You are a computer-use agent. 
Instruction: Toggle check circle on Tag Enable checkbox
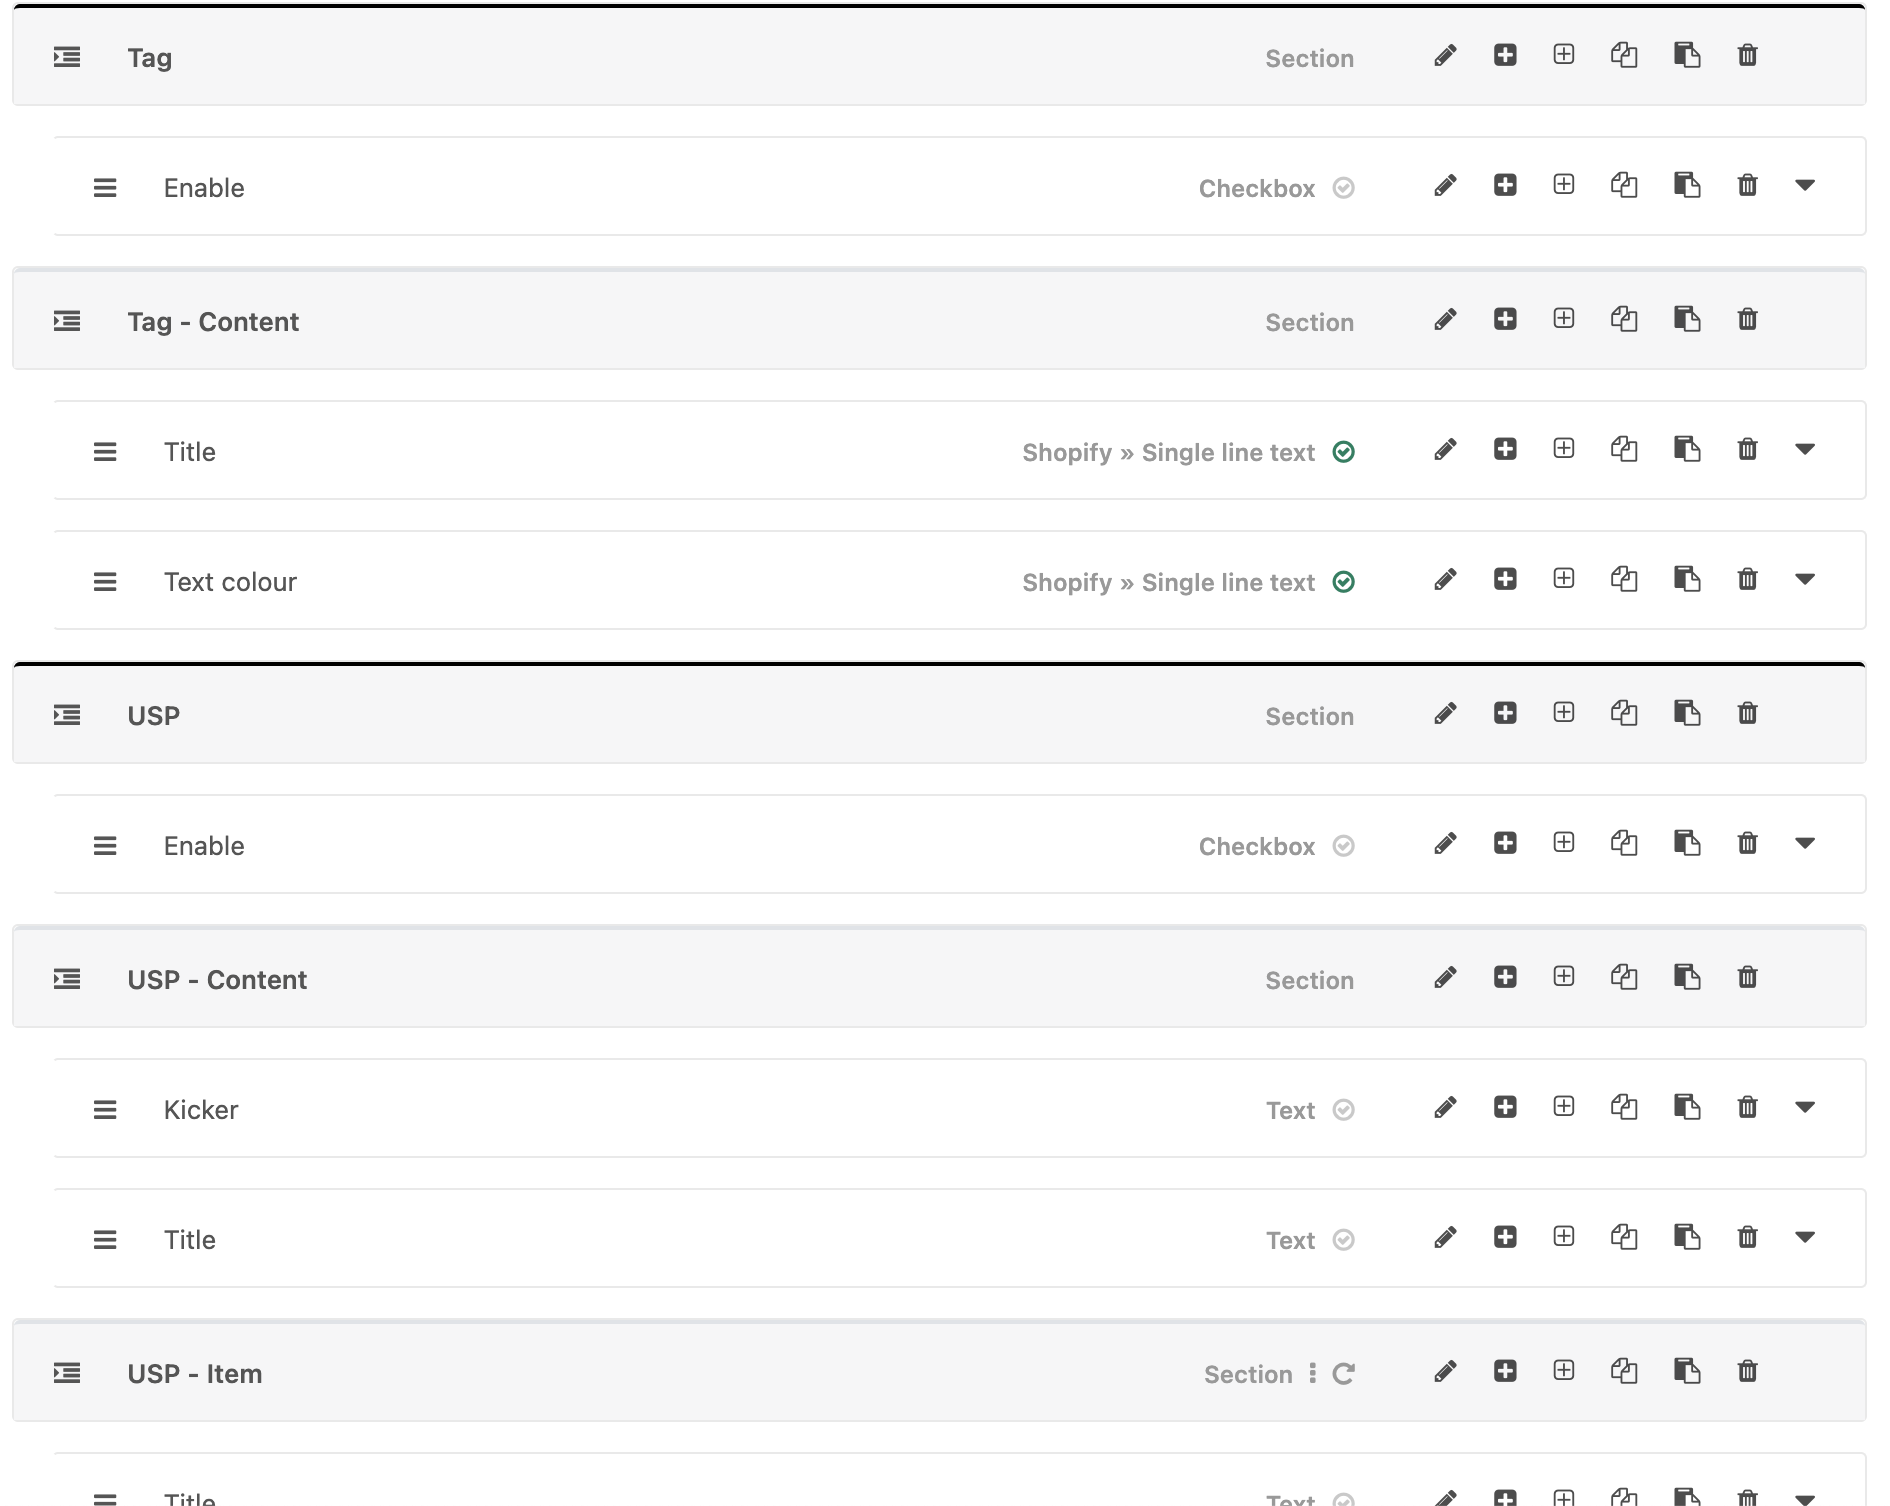pyautogui.click(x=1344, y=188)
